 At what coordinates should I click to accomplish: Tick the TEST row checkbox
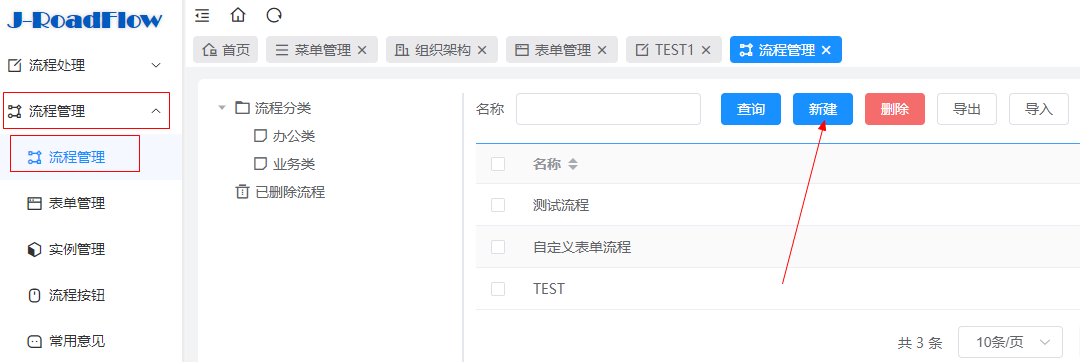pos(498,289)
